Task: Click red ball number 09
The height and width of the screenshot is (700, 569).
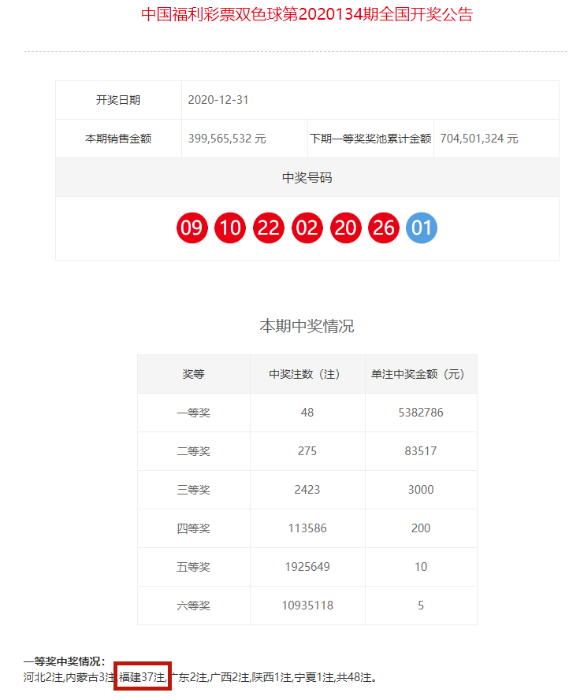Action: [192, 228]
